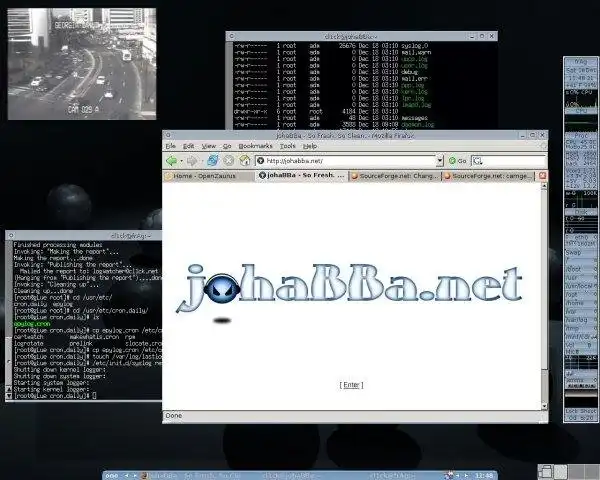Open the Forward button history dropdown arrow
The height and width of the screenshot is (480, 600).
pos(202,161)
